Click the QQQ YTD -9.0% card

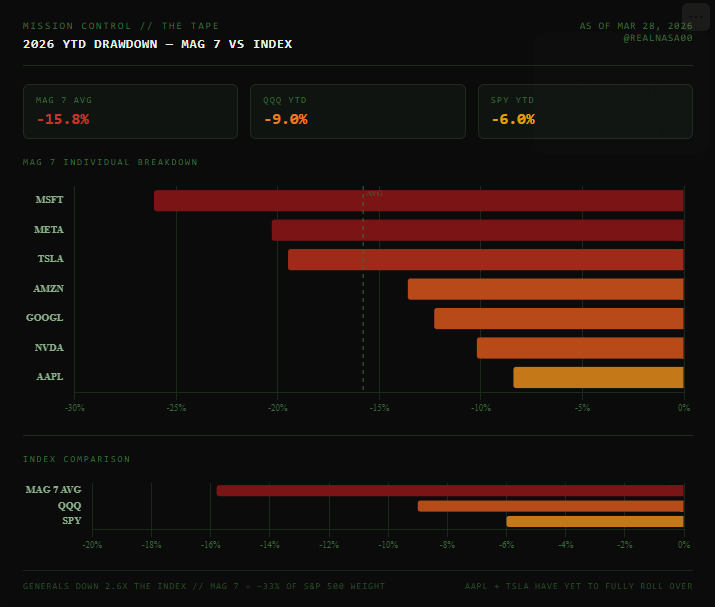point(358,111)
